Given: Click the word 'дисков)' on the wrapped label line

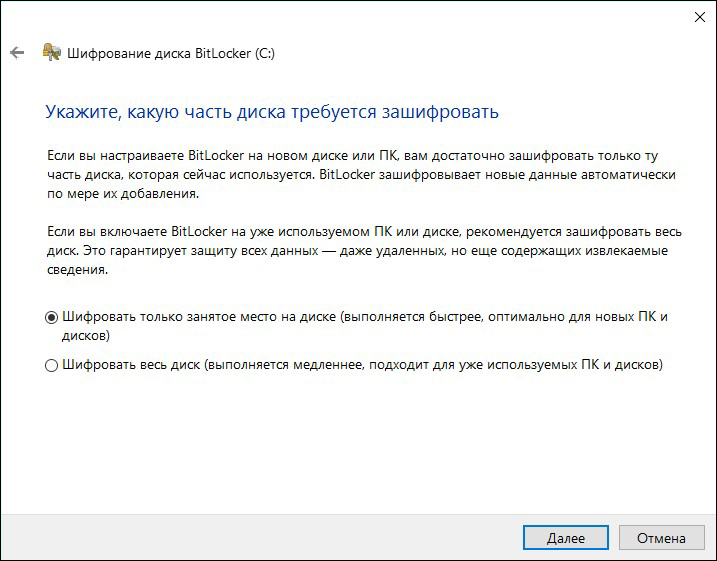Looking at the screenshot, I should [x=86, y=336].
